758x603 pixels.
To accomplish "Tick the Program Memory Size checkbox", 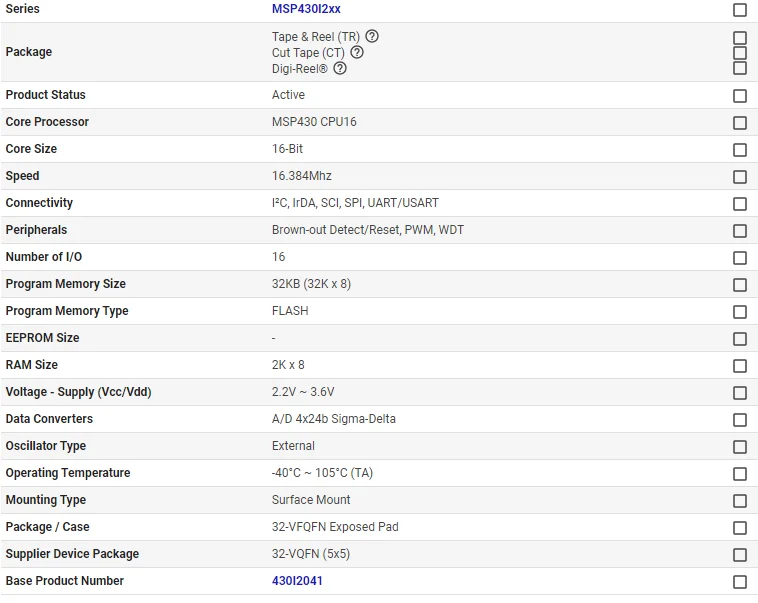I will tap(740, 285).
